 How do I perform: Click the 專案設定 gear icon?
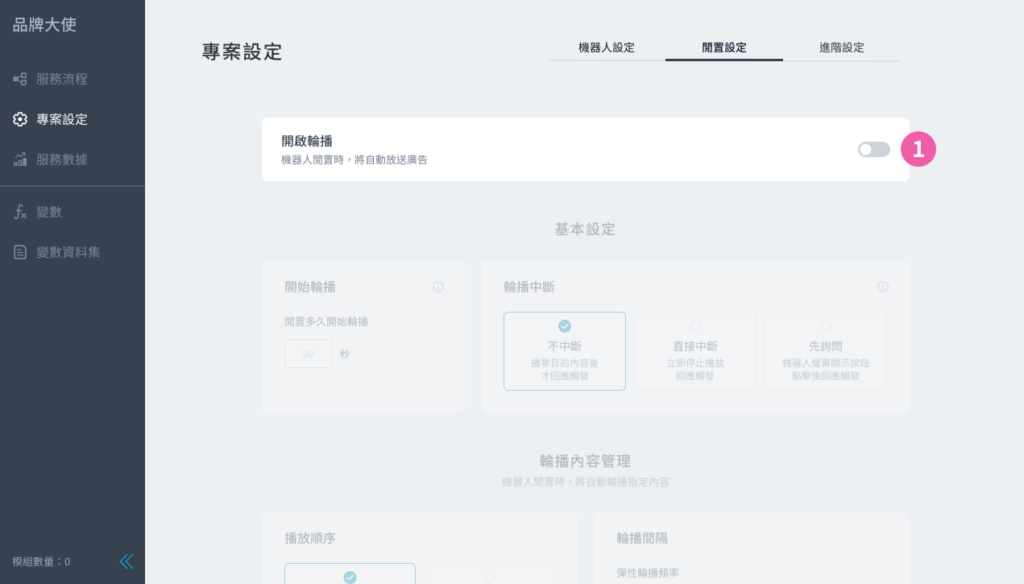coord(20,120)
